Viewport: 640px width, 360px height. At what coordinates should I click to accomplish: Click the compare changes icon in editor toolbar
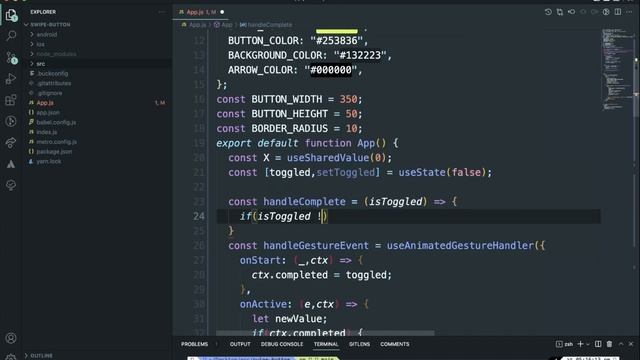tap(560, 12)
